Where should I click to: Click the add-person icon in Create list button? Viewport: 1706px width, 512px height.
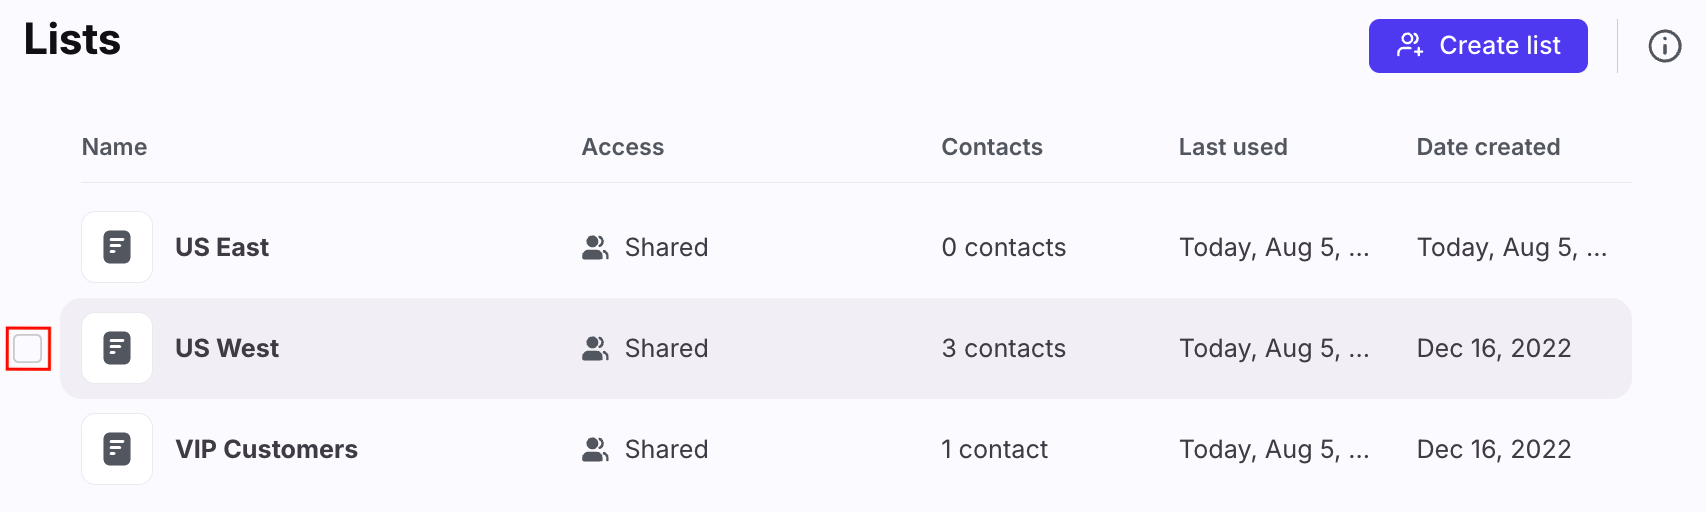tap(1410, 45)
